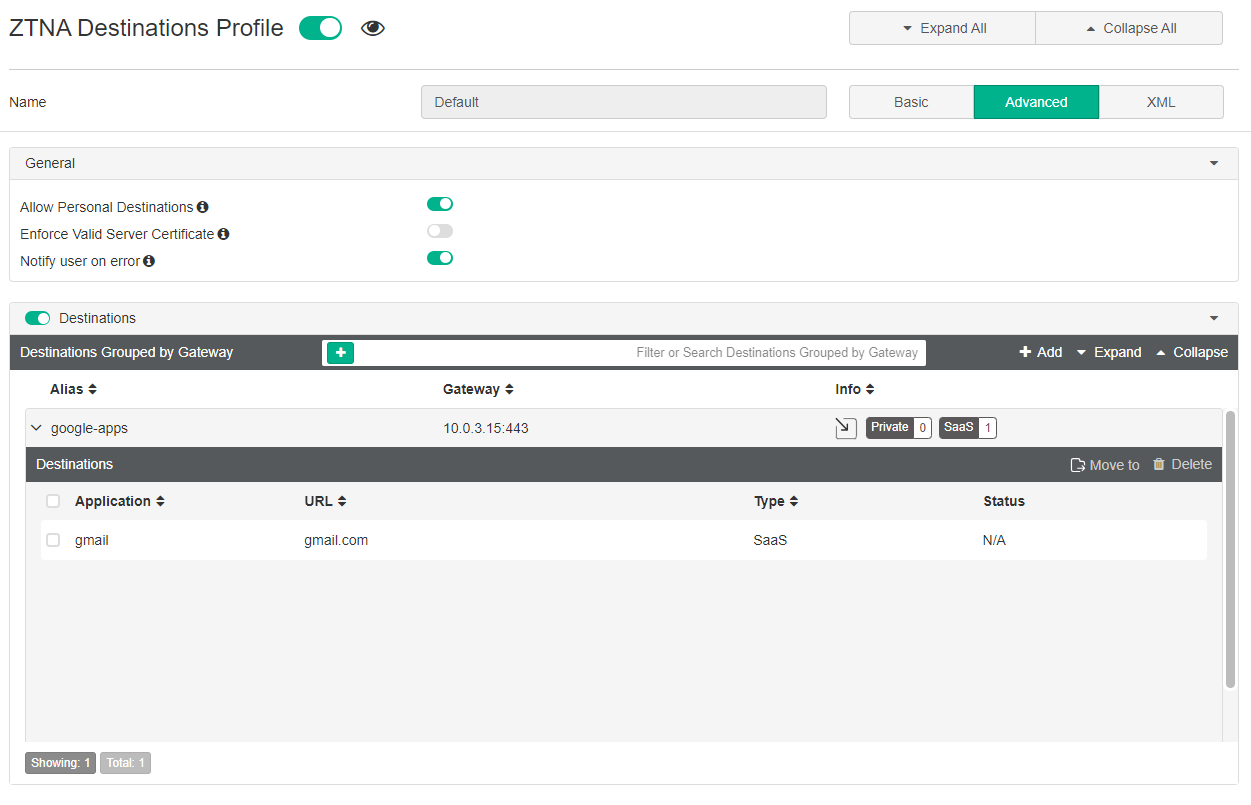The height and width of the screenshot is (805, 1251).
Task: Click the info icon next to Allow Personal Destinations
Action: (203, 207)
